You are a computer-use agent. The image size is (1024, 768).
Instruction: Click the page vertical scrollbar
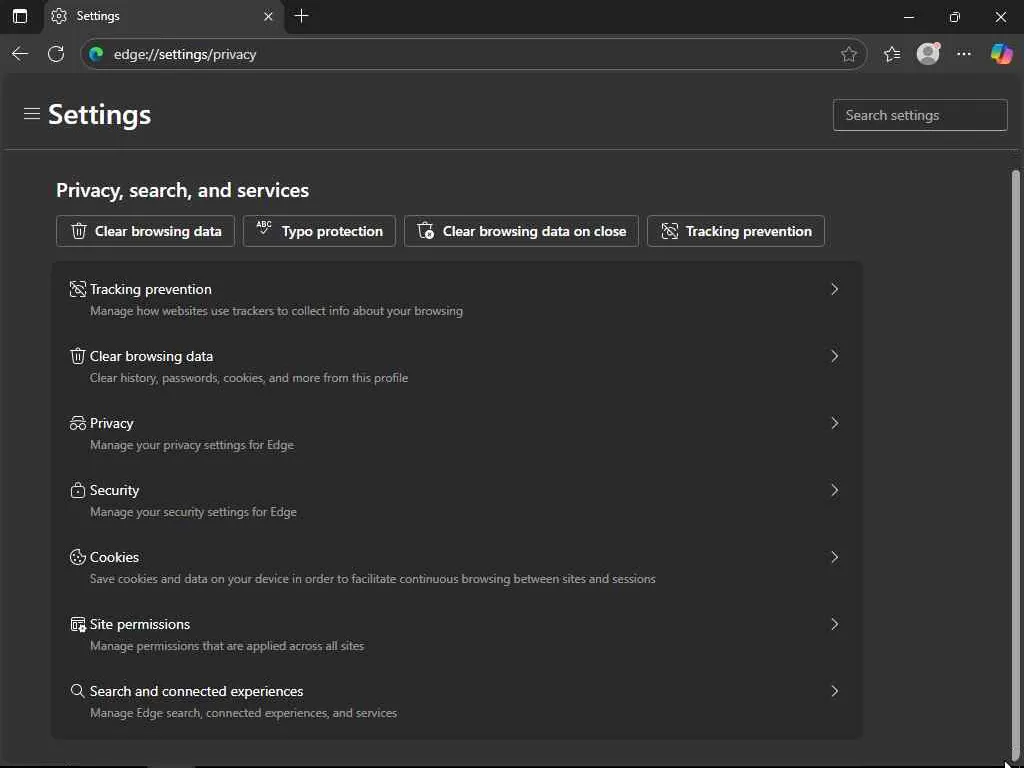pyautogui.click(x=1016, y=450)
